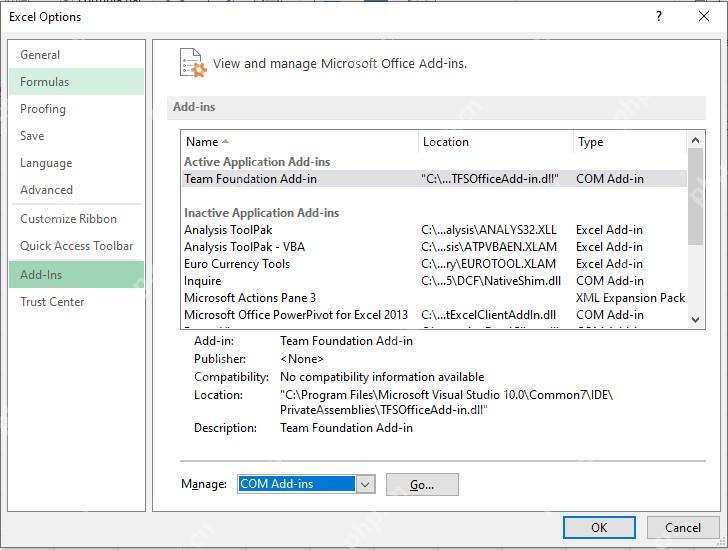
Task: Click the Location column header
Action: (496, 142)
